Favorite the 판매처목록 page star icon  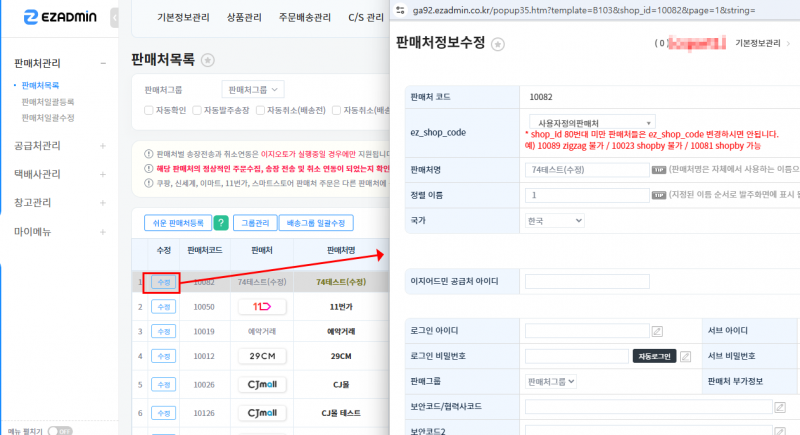[x=208, y=60]
